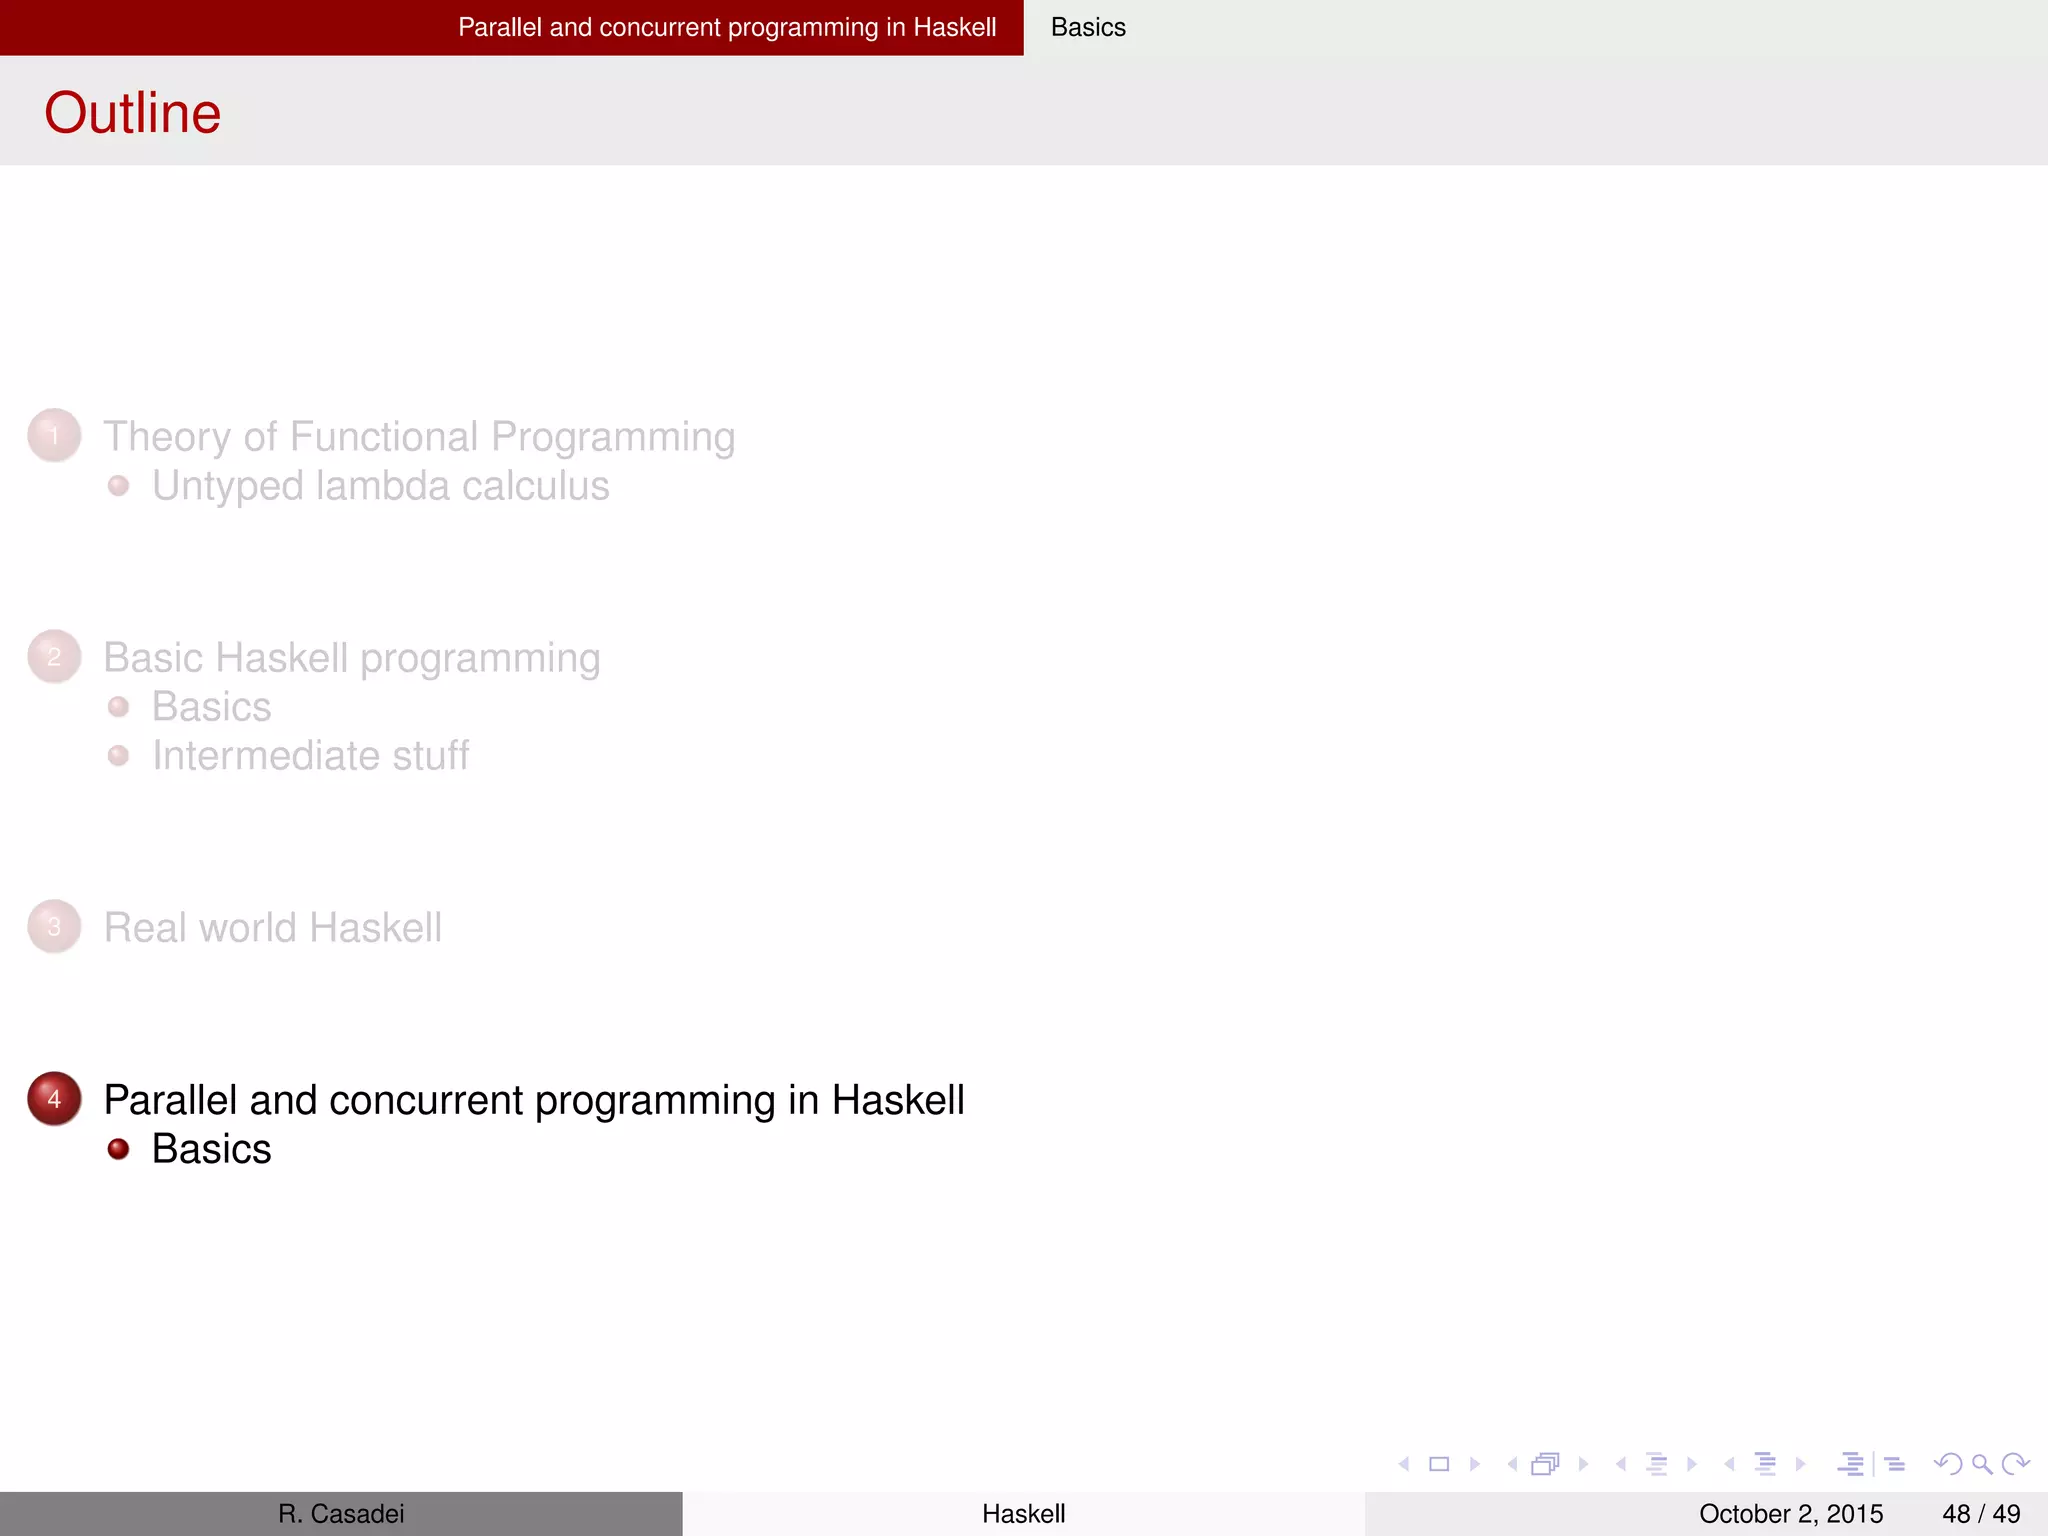Jump to 'Intermediate stuff' subsection
Image resolution: width=2048 pixels, height=1536 pixels.
click(310, 756)
